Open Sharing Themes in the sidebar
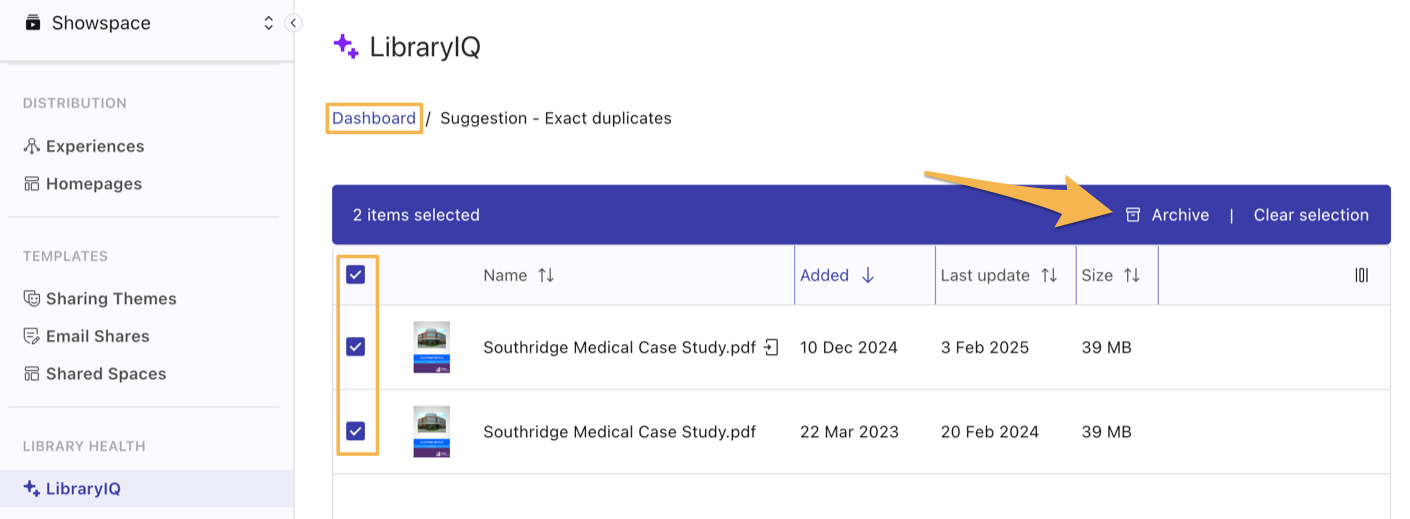 (x=110, y=299)
